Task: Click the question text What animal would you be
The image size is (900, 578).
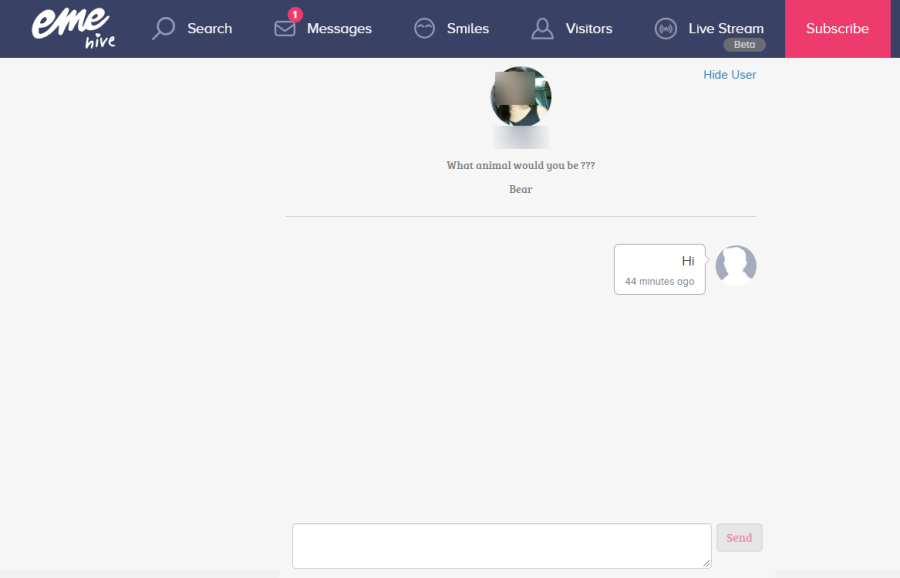Action: pos(520,164)
